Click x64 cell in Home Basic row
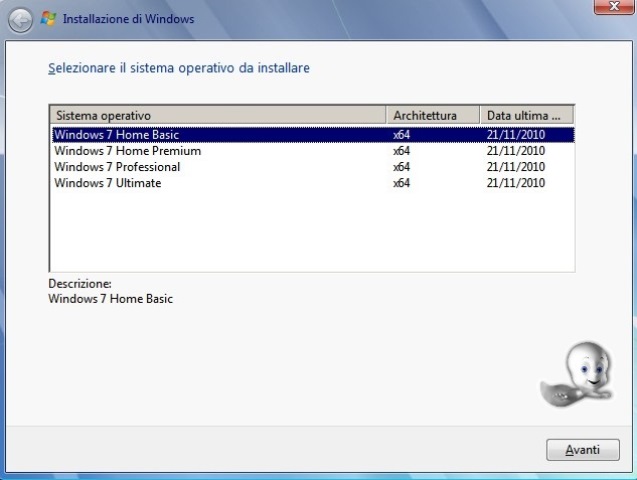Viewport: 637px width, 480px height. (x=401, y=135)
